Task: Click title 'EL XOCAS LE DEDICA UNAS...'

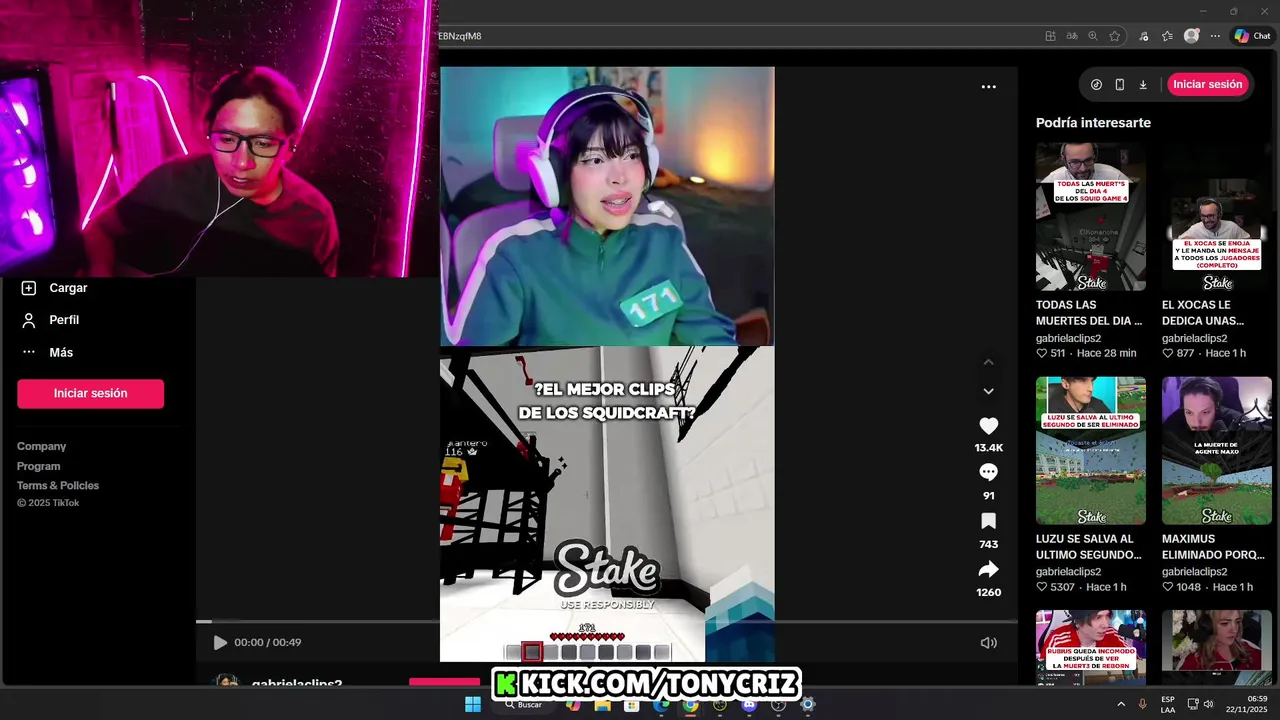Action: point(1203,313)
